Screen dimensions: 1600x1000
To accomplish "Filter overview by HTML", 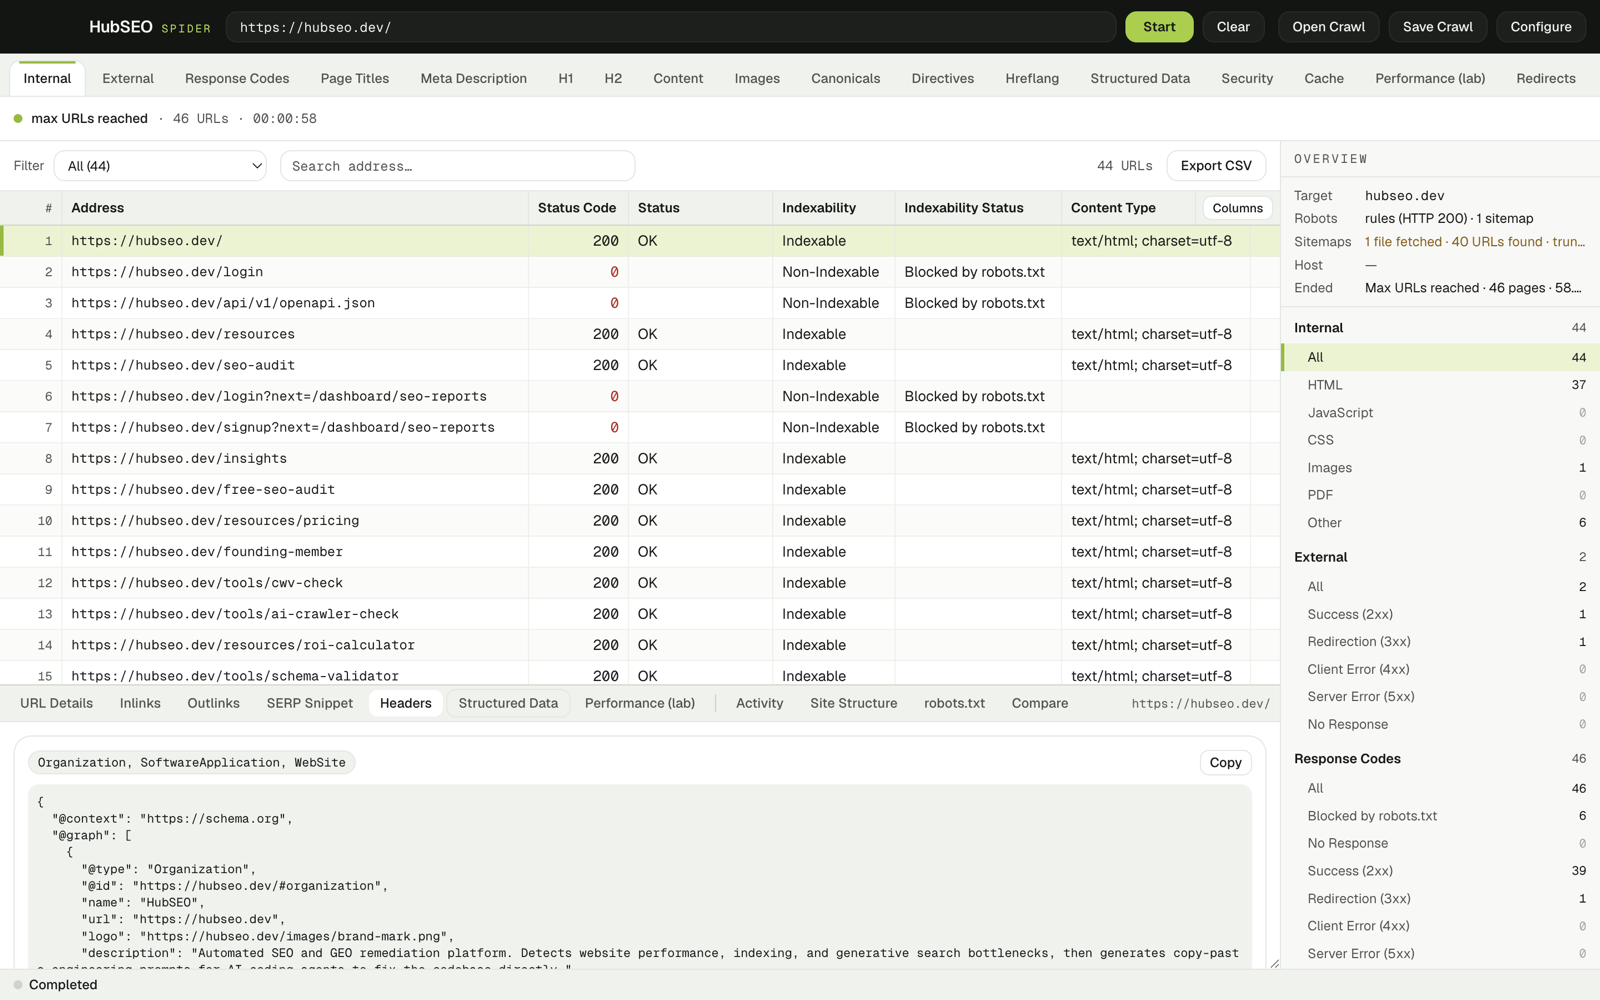I will click(x=1440, y=385).
